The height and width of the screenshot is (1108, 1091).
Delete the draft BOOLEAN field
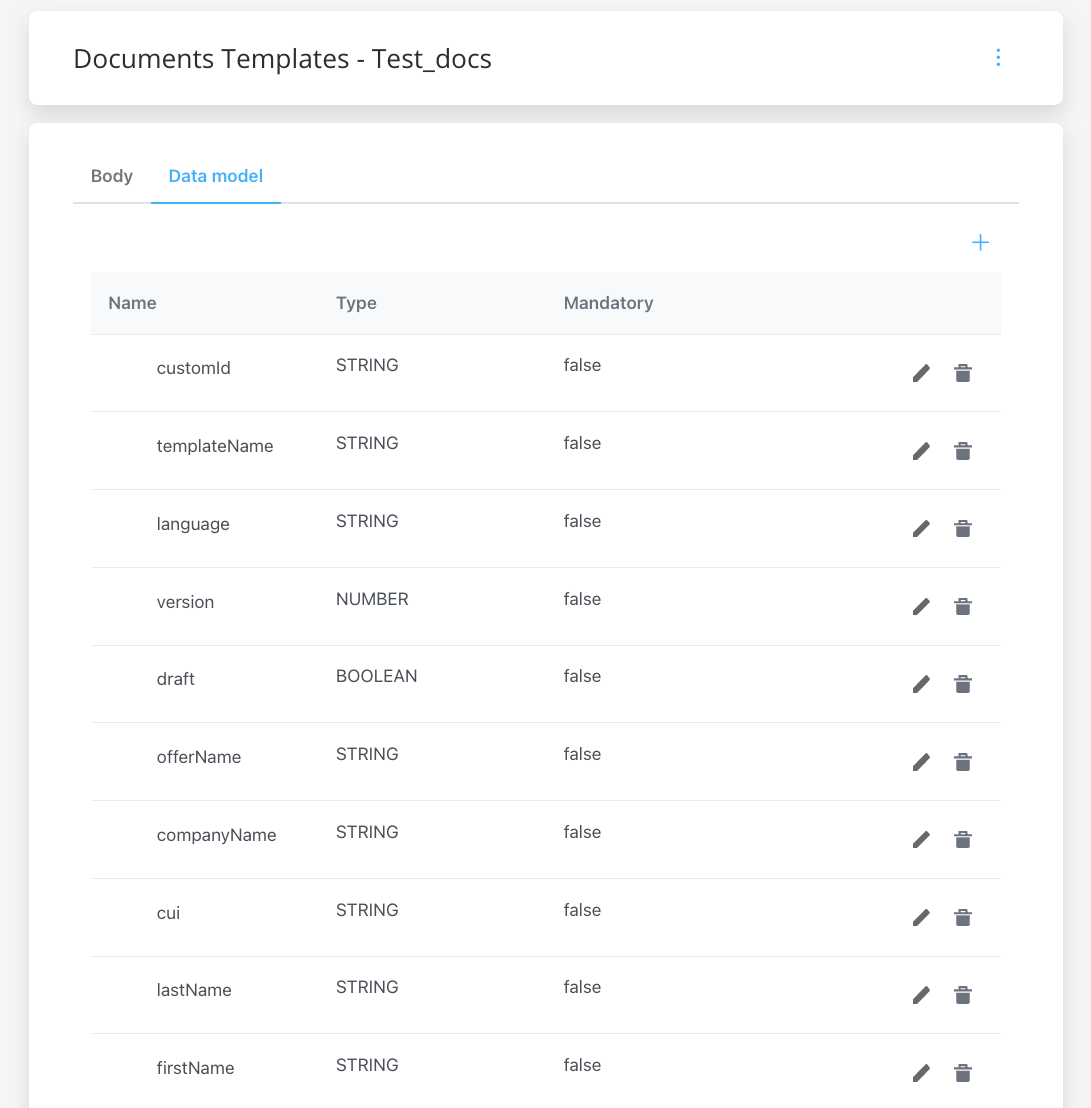coord(962,684)
